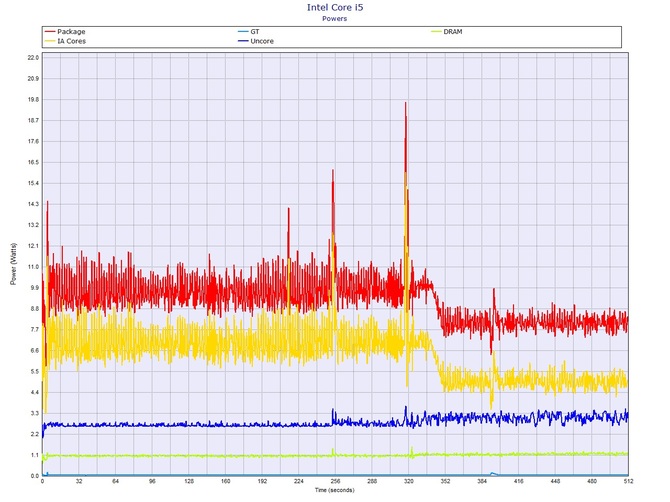This screenshot has width=670, height=502.
Task: Click the 11.0 value on the power axis
Action: pyautogui.click(x=33, y=267)
